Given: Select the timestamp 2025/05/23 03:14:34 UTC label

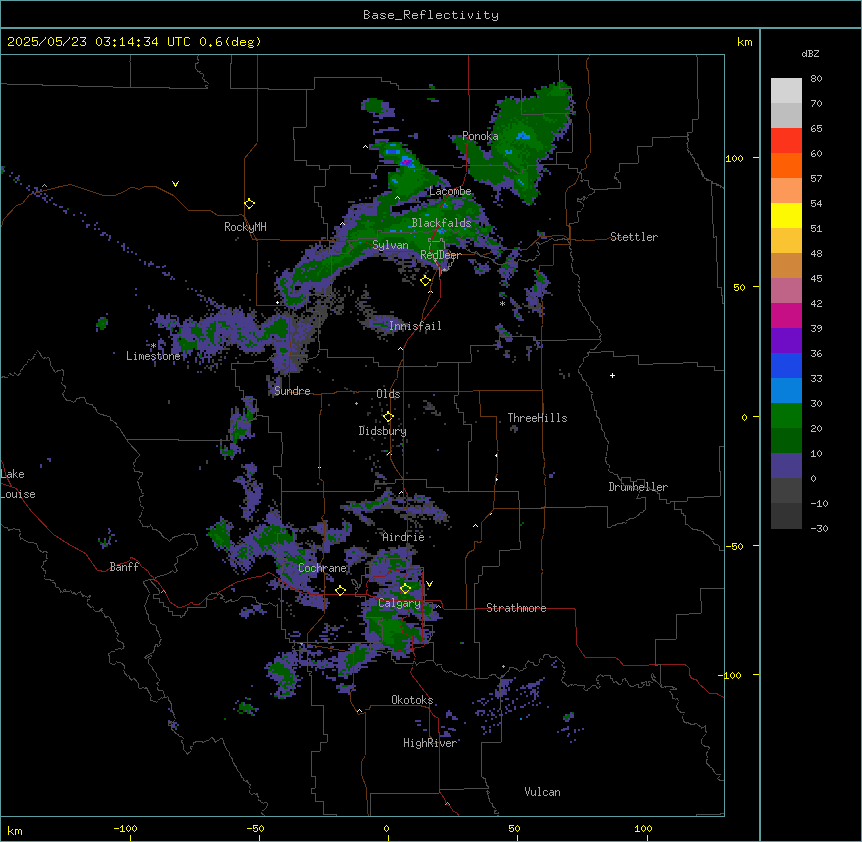Looking at the screenshot, I should [x=98, y=42].
